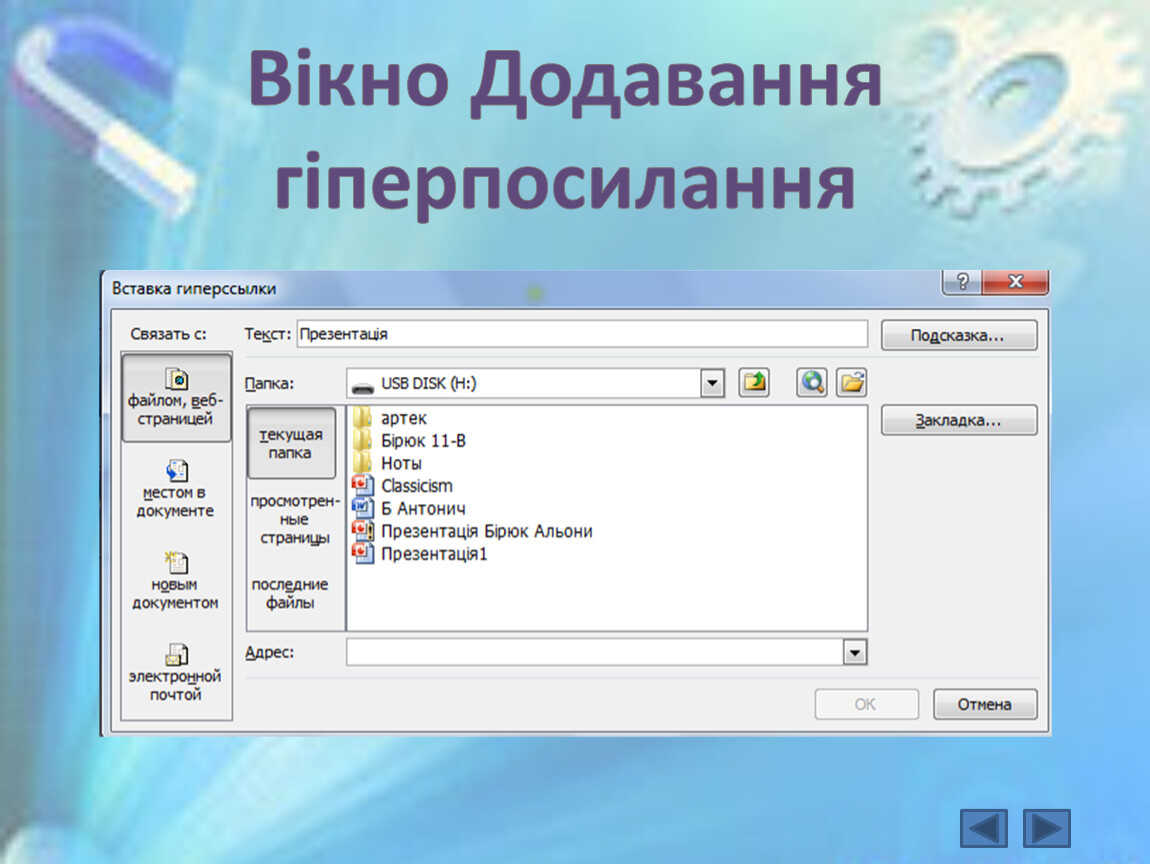Screen dimensions: 1150x864
Task: Open the browse for file folder icon
Action: pyautogui.click(x=851, y=382)
